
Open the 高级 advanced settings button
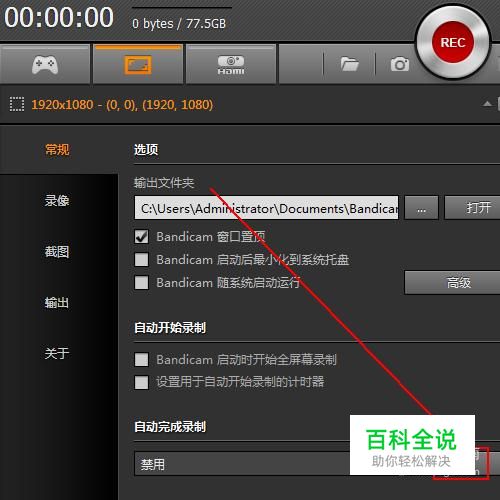coord(452,283)
